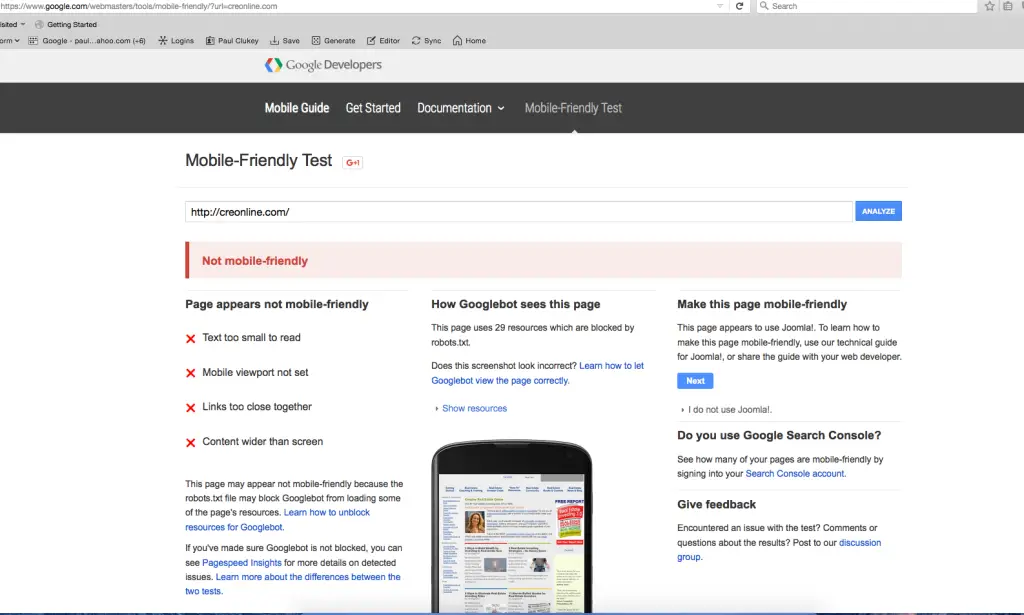Click the 'Page appears not mobile-friendly' heading

coord(277,304)
